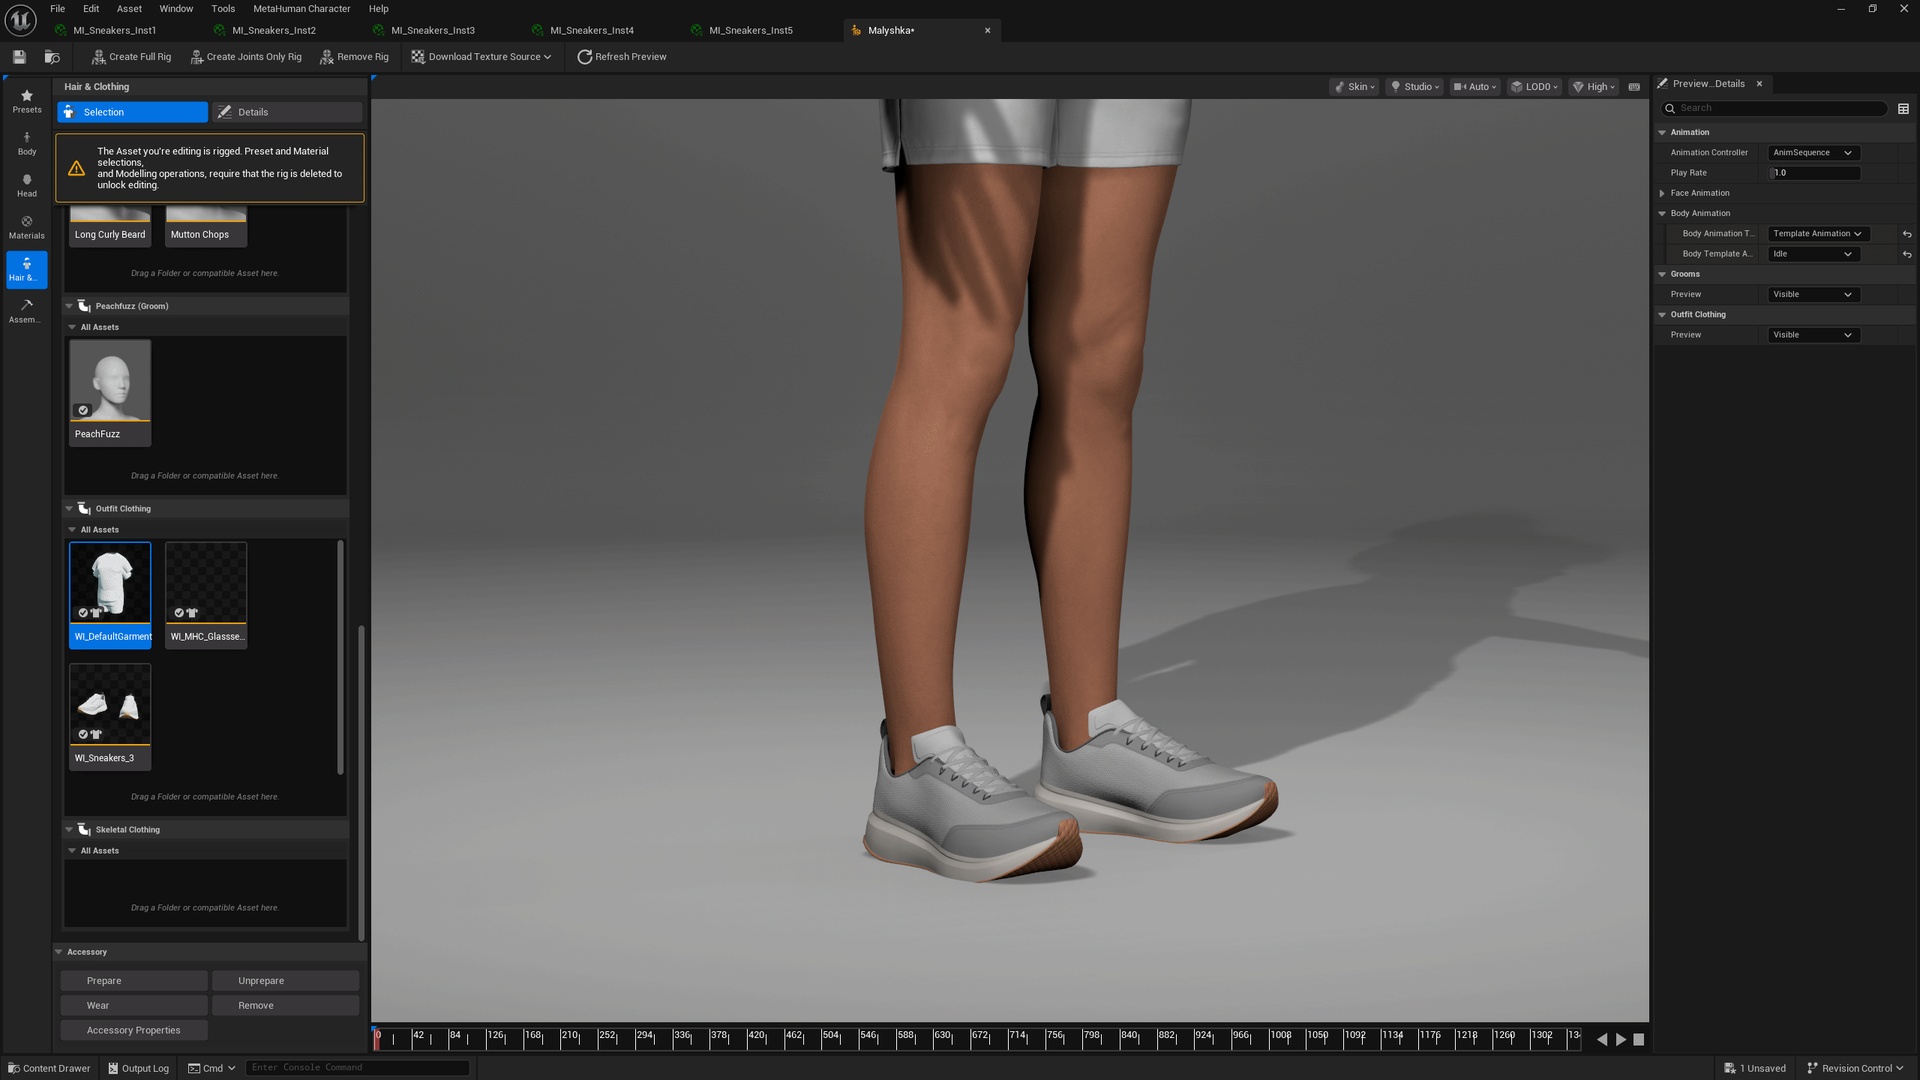The width and height of the screenshot is (1920, 1080).
Task: Select the Long Curly Beard asset
Action: pyautogui.click(x=110, y=227)
